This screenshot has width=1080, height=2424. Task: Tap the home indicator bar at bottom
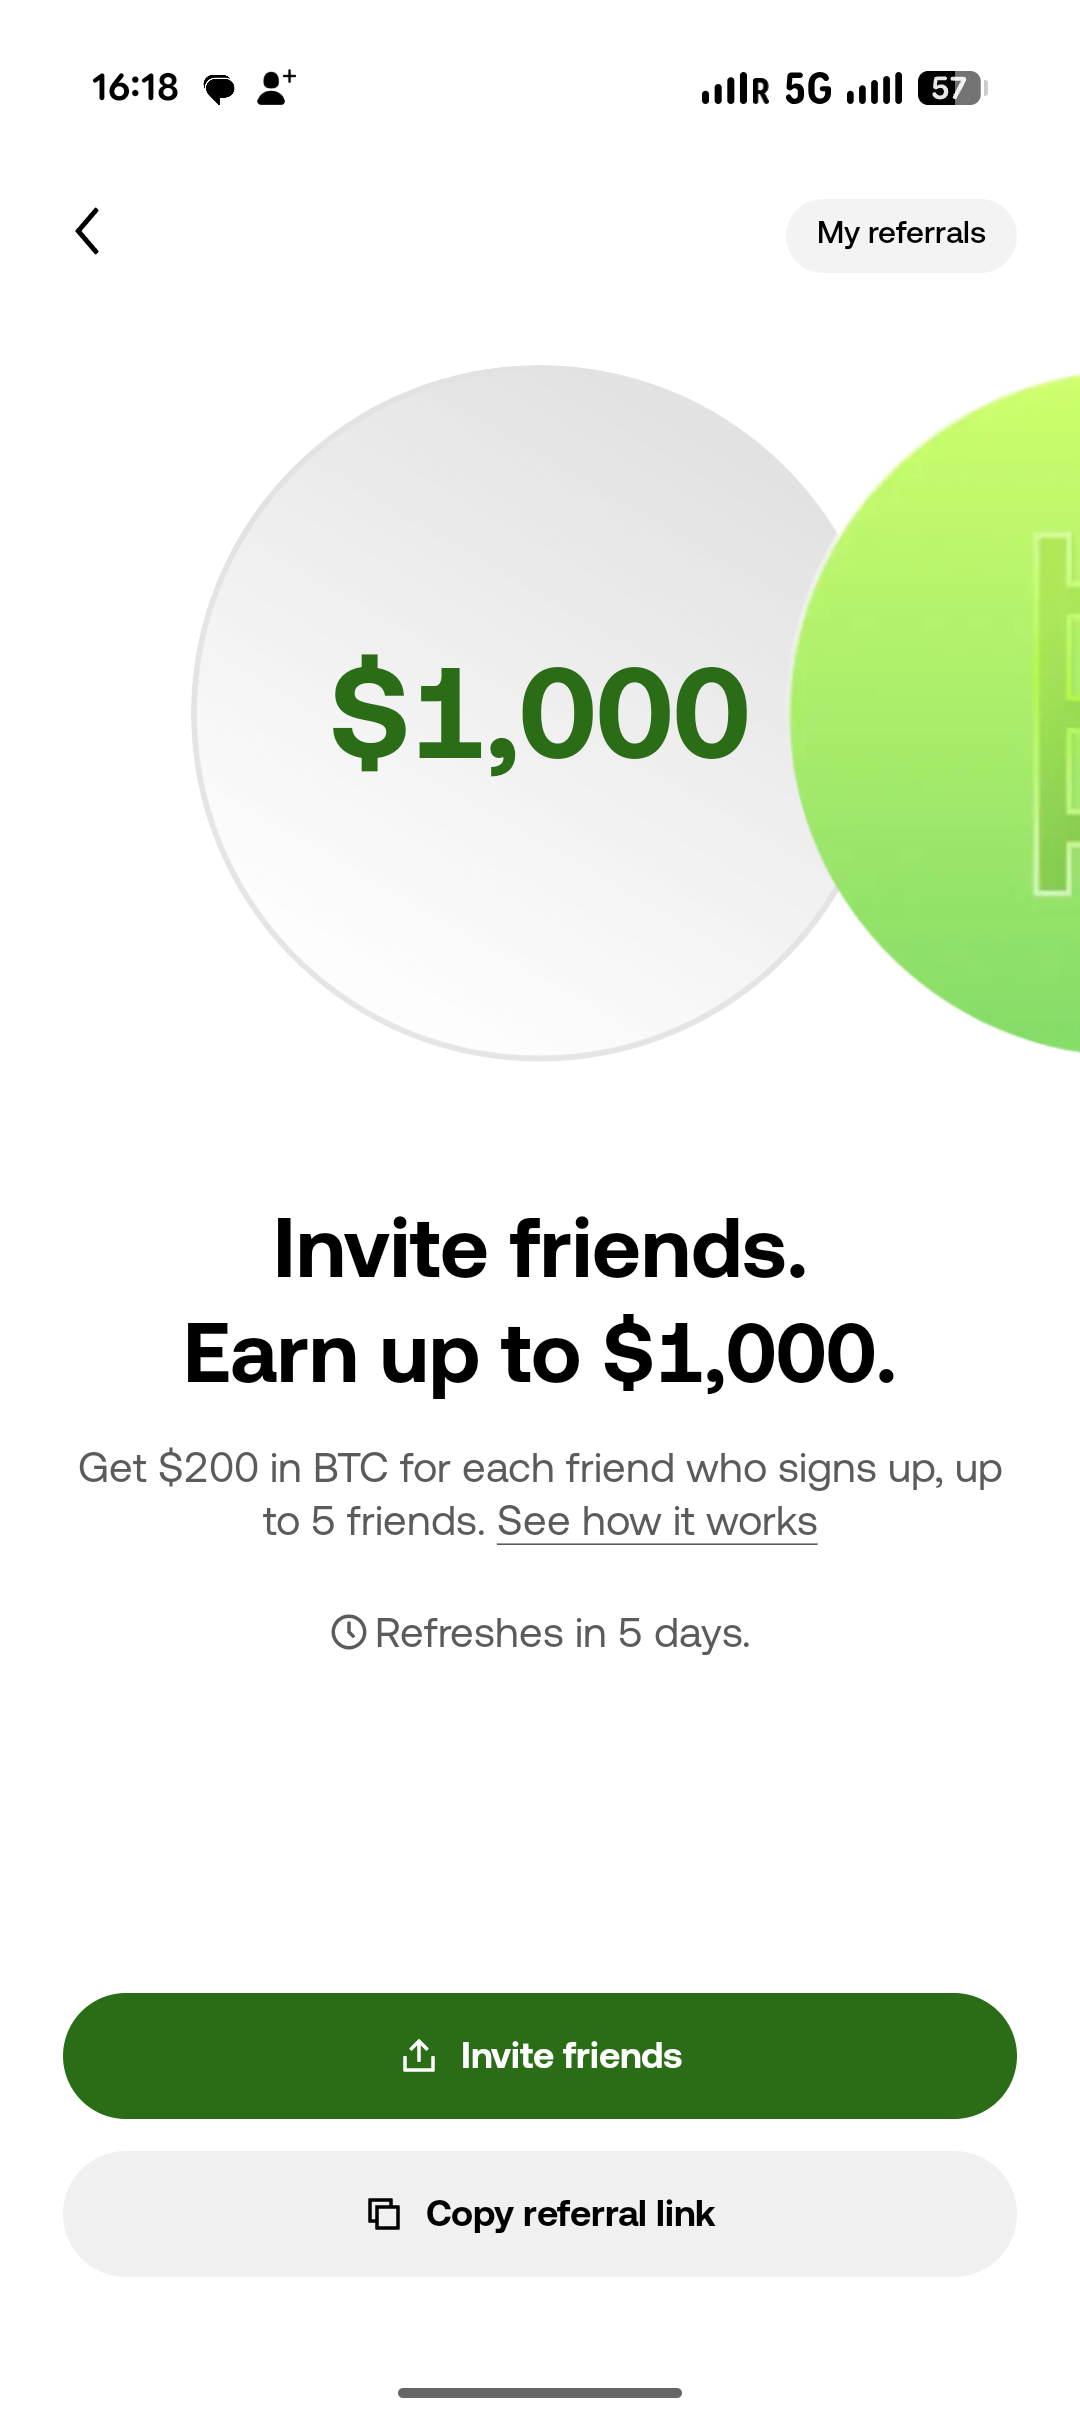tap(540, 2393)
